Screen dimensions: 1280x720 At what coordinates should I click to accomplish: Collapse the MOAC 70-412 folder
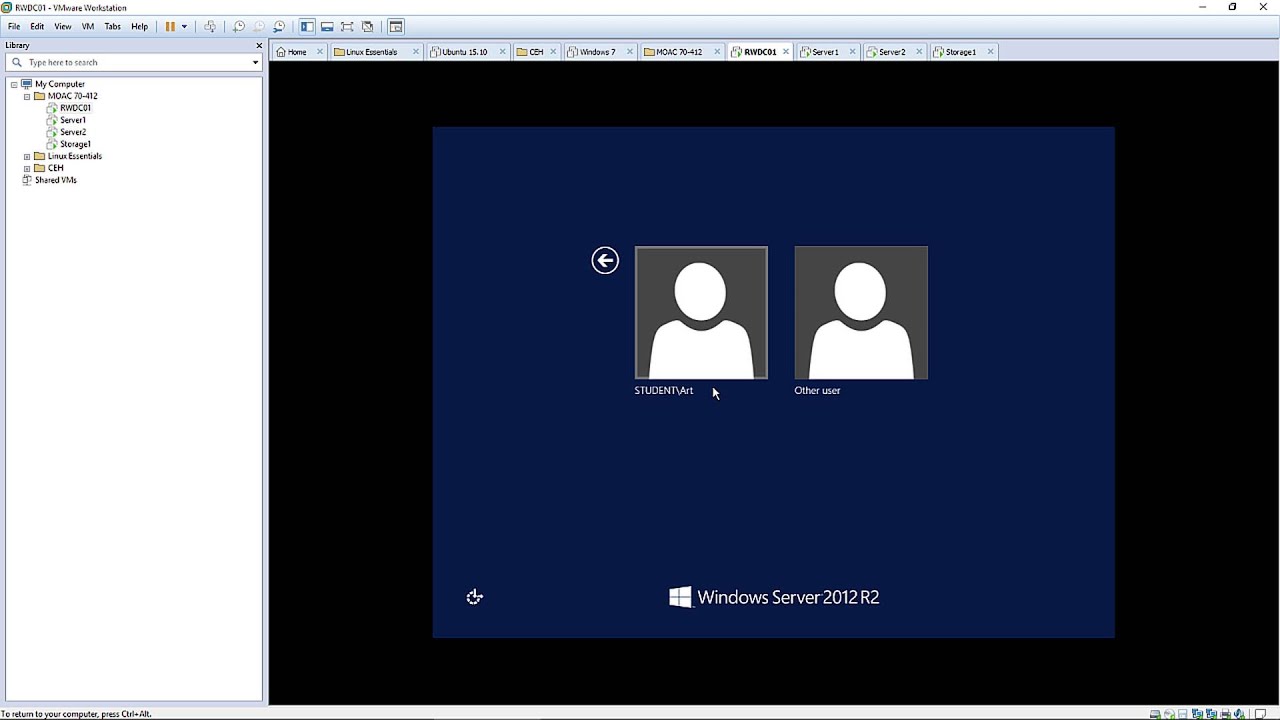point(27,96)
